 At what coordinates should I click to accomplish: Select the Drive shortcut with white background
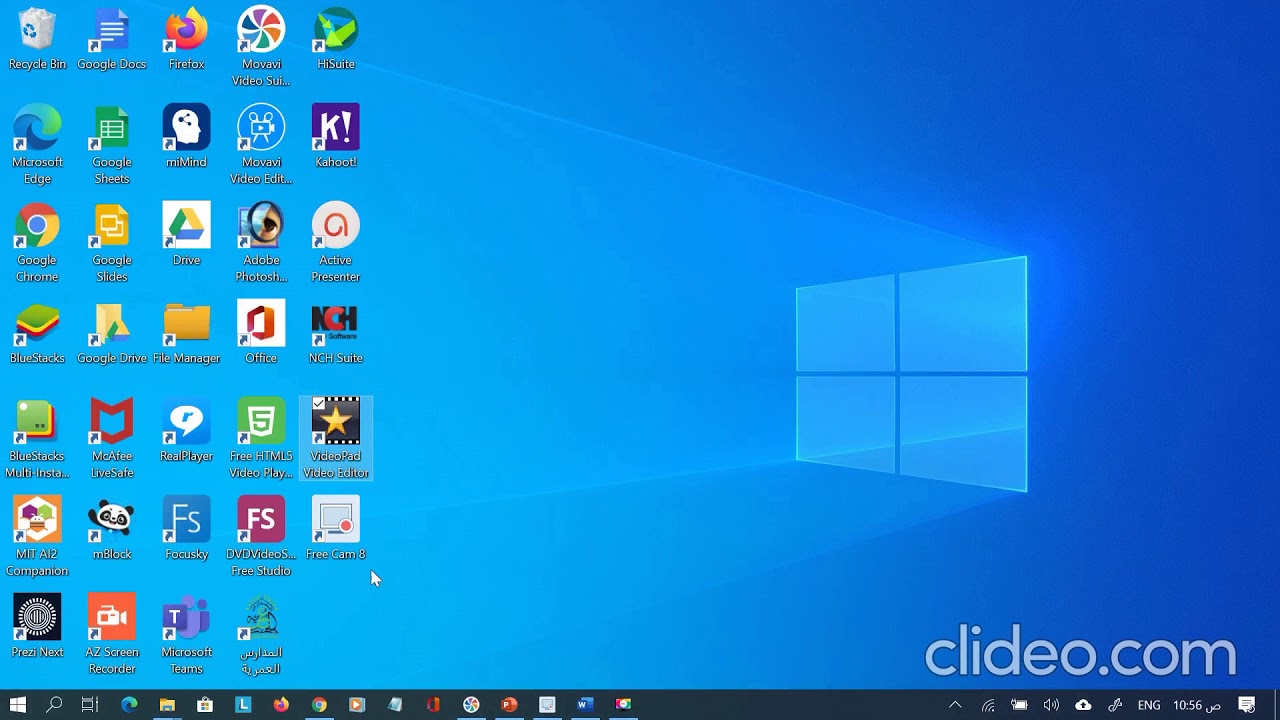pyautogui.click(x=186, y=235)
